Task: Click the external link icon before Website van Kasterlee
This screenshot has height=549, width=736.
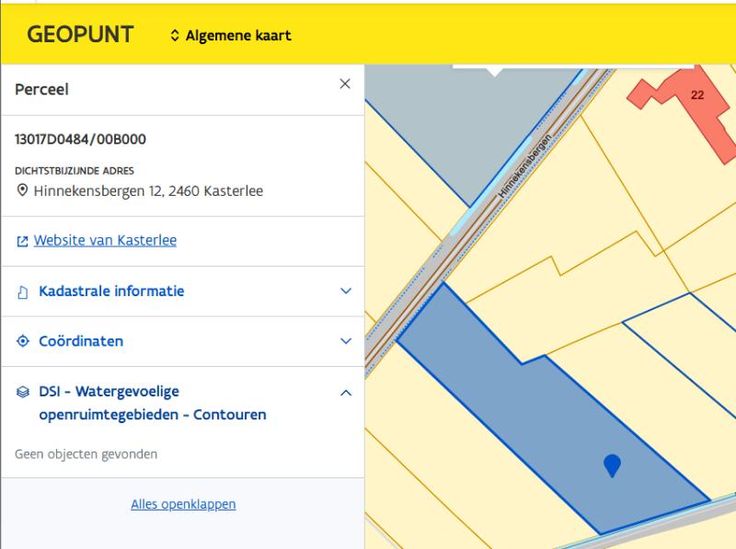Action: [x=22, y=241]
